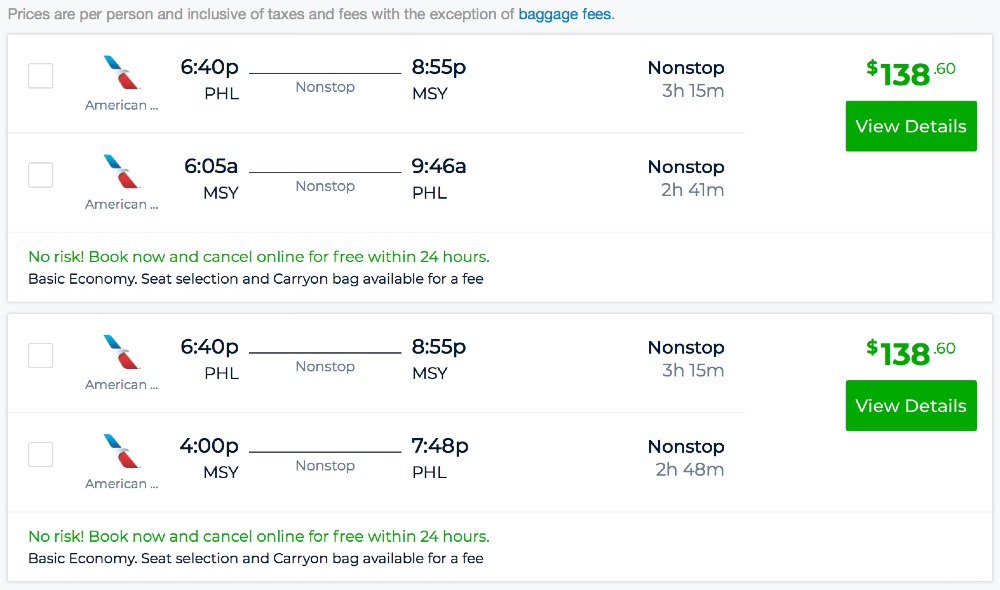Click the 2h 48m Nonstop duration label
Viewport: 1000px width, 590px height.
pyautogui.click(x=690, y=470)
